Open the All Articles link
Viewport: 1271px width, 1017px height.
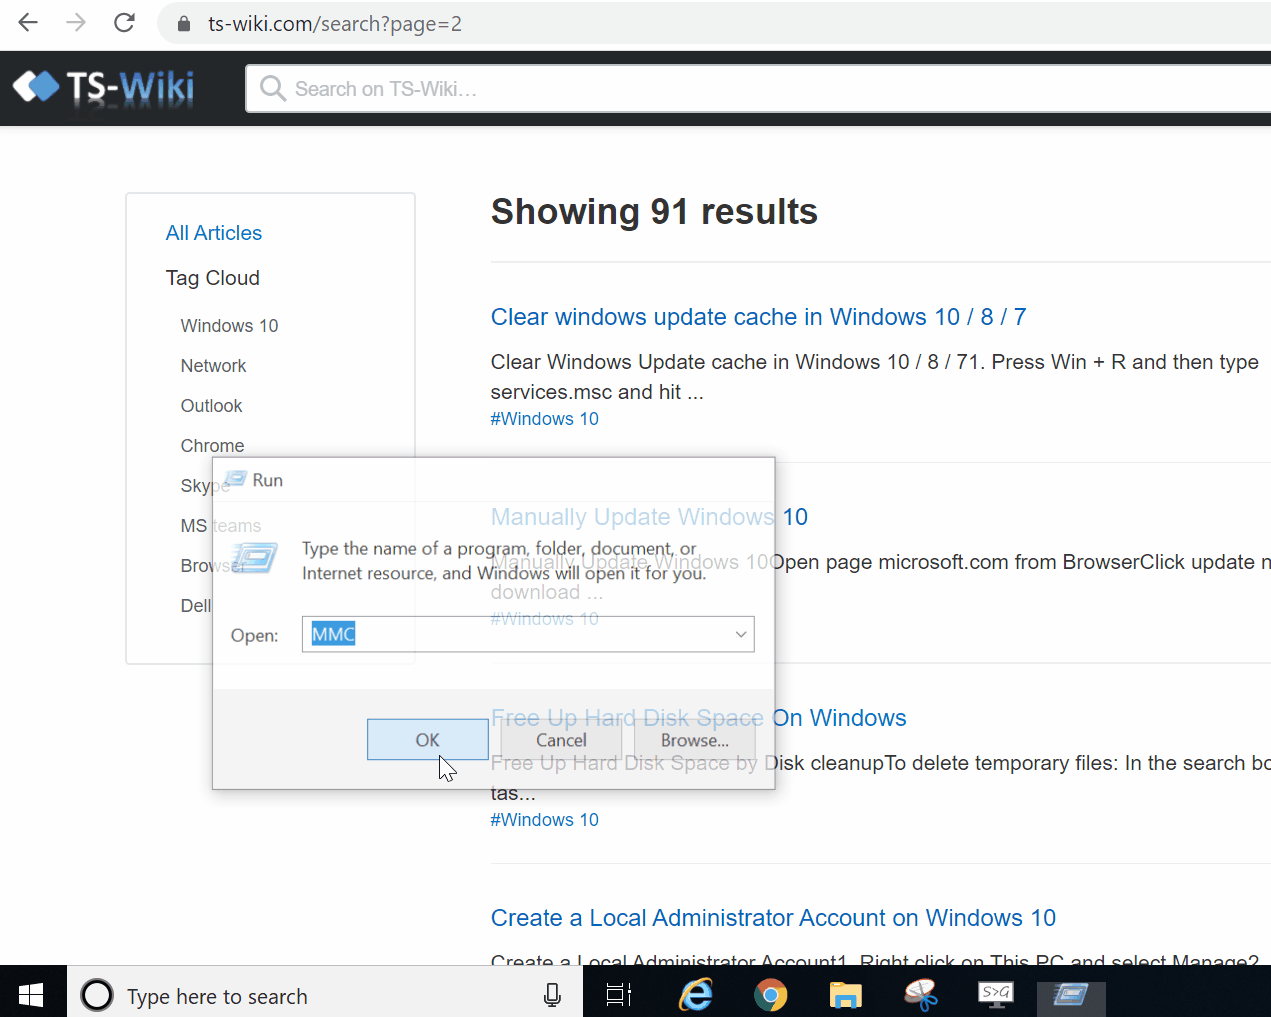pos(214,233)
